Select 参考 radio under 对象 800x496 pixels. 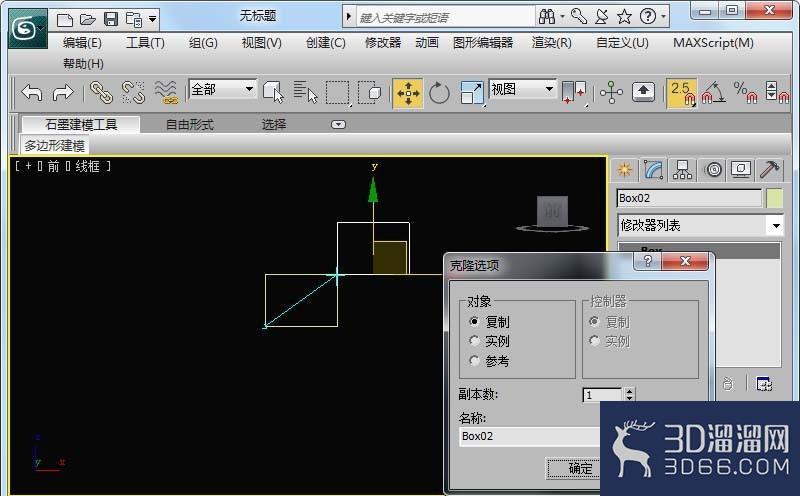(474, 361)
